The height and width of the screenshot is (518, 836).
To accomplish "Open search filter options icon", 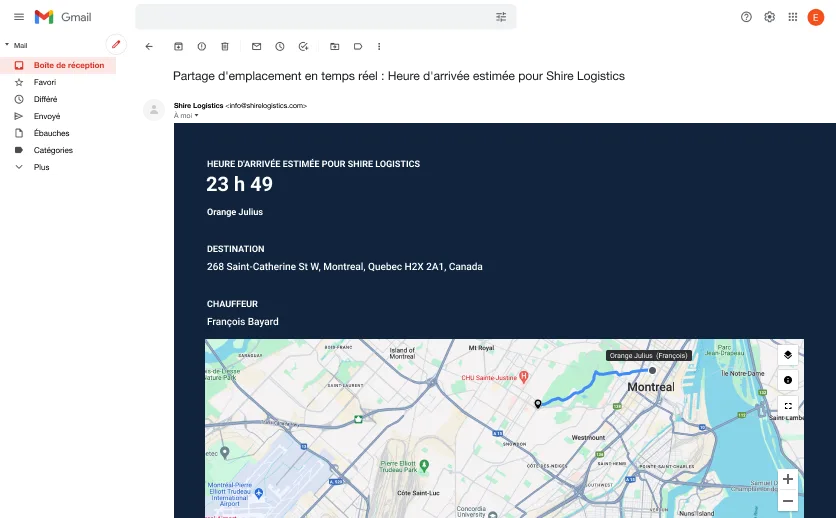I will tap(501, 17).
